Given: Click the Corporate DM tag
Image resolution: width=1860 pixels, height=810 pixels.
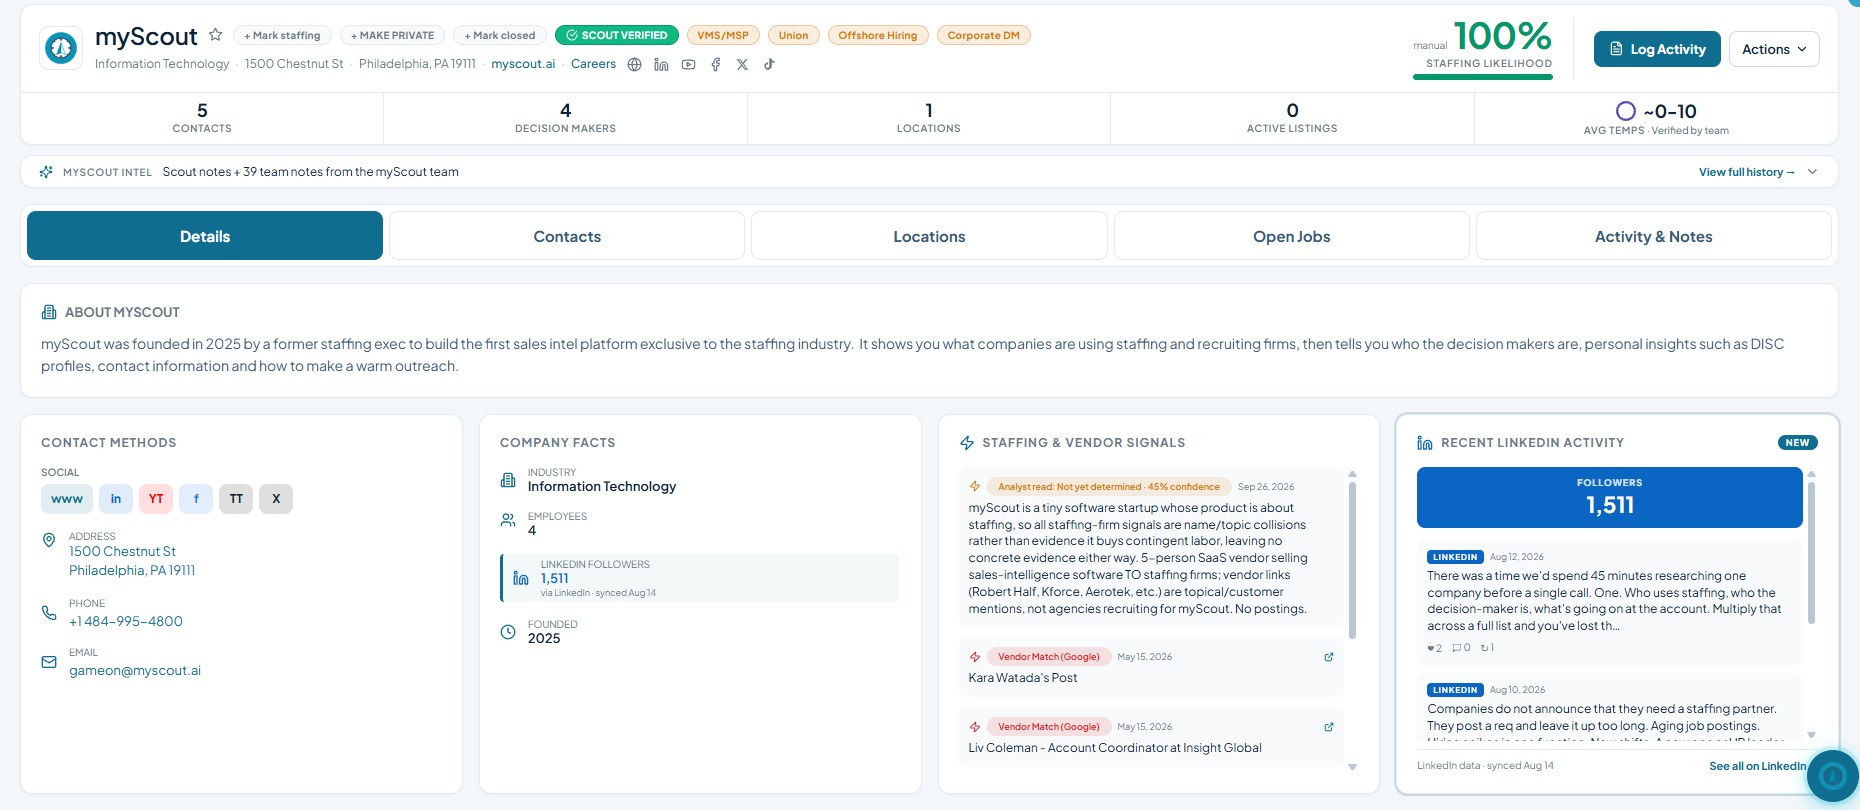Looking at the screenshot, I should (x=984, y=35).
